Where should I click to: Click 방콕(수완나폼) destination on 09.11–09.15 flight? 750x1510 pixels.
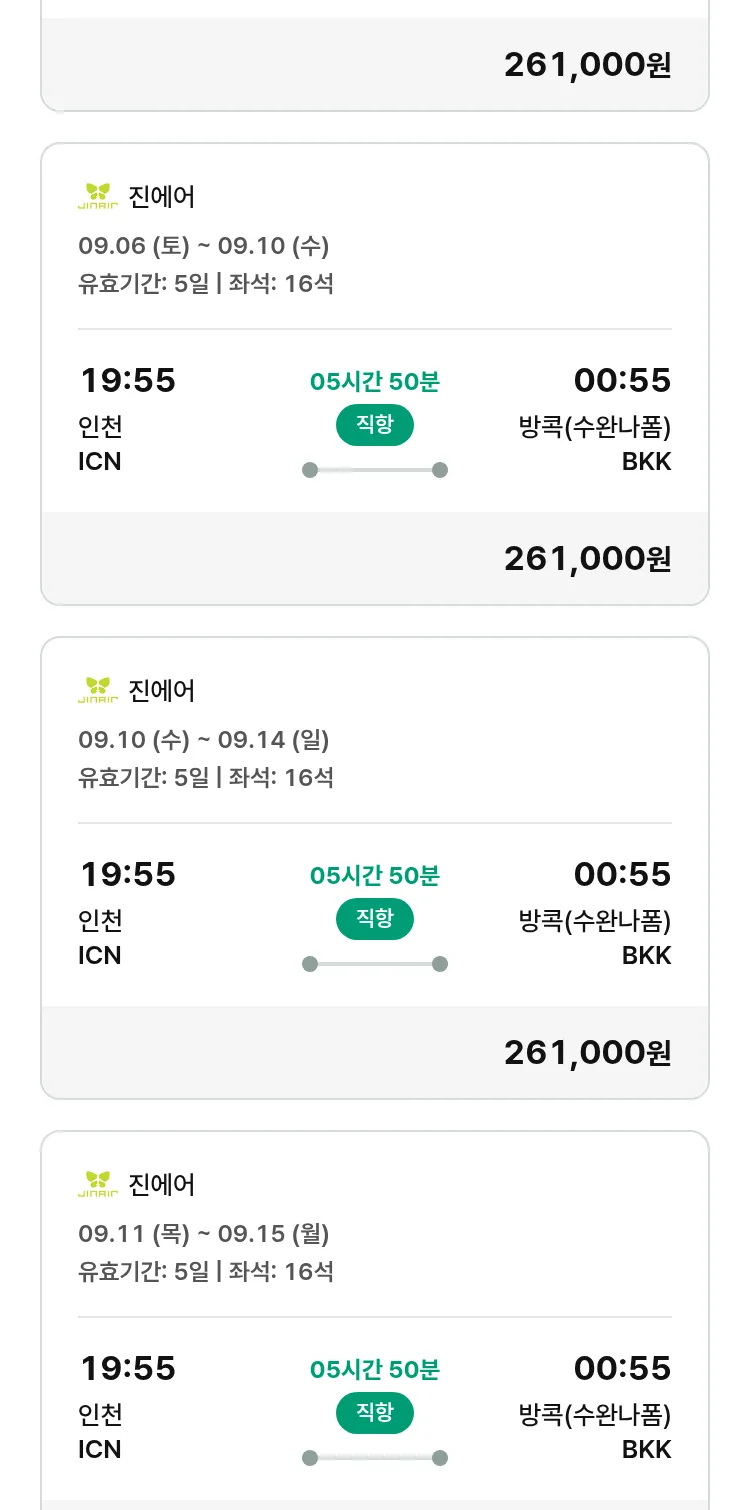pos(595,1416)
